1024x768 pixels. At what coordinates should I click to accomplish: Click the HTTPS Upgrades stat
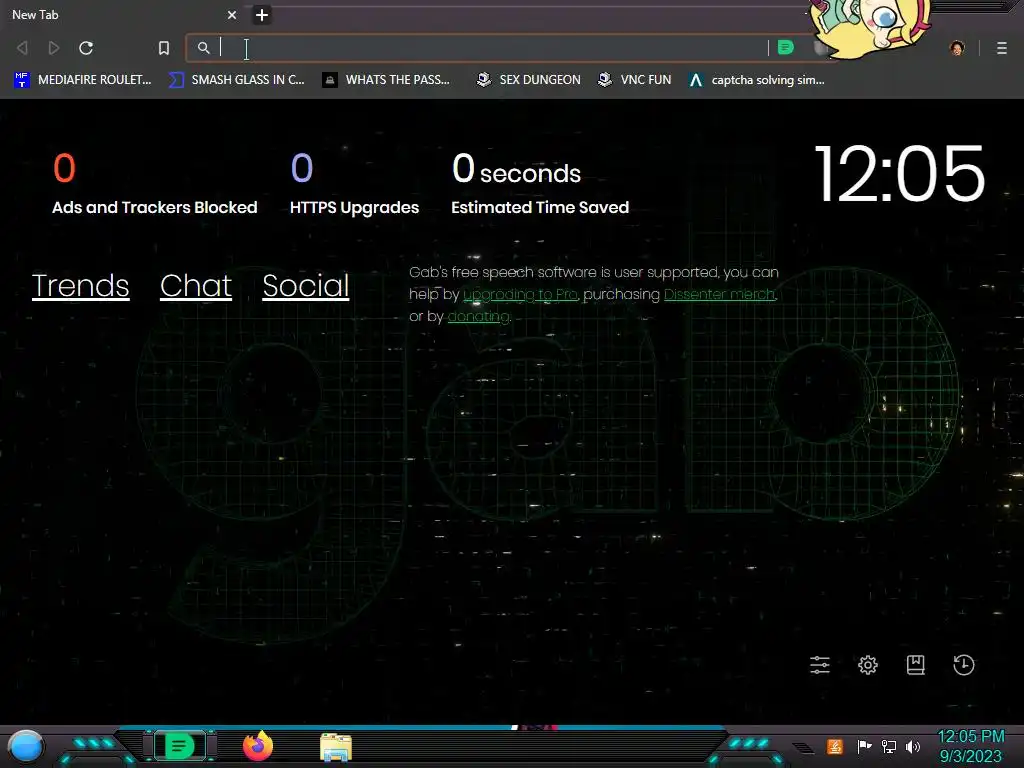[355, 184]
